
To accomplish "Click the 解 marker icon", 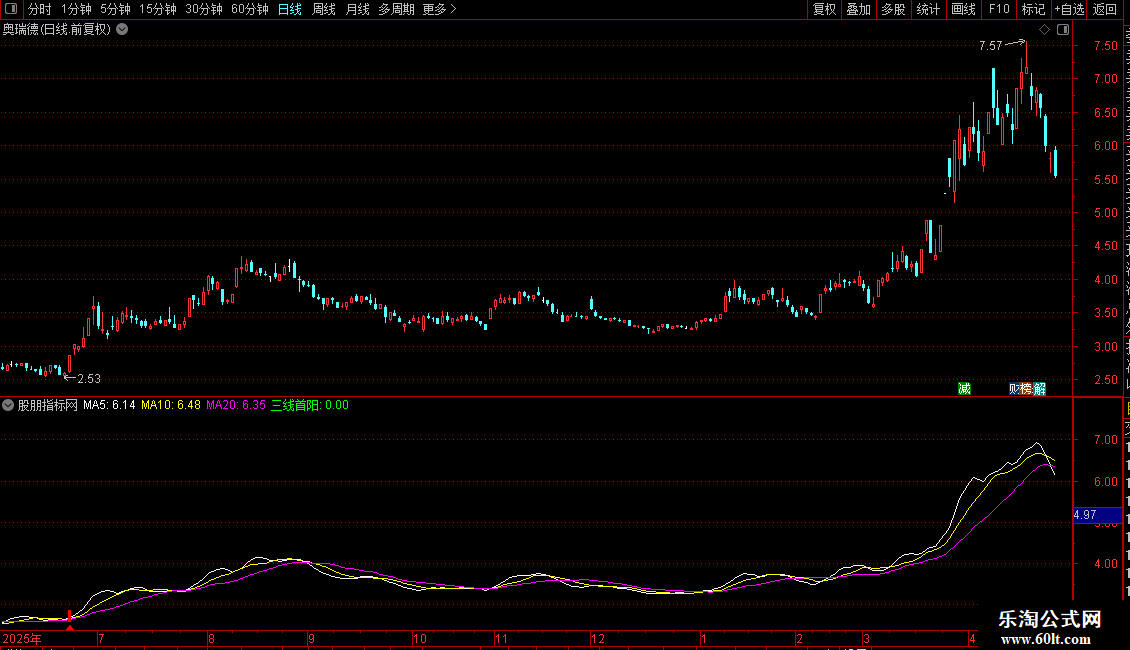I will click(1039, 389).
